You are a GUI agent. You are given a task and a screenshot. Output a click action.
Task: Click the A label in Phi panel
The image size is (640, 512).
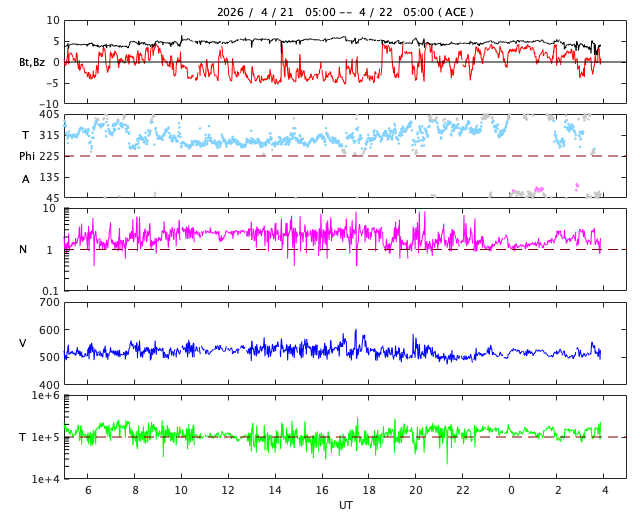[26, 179]
